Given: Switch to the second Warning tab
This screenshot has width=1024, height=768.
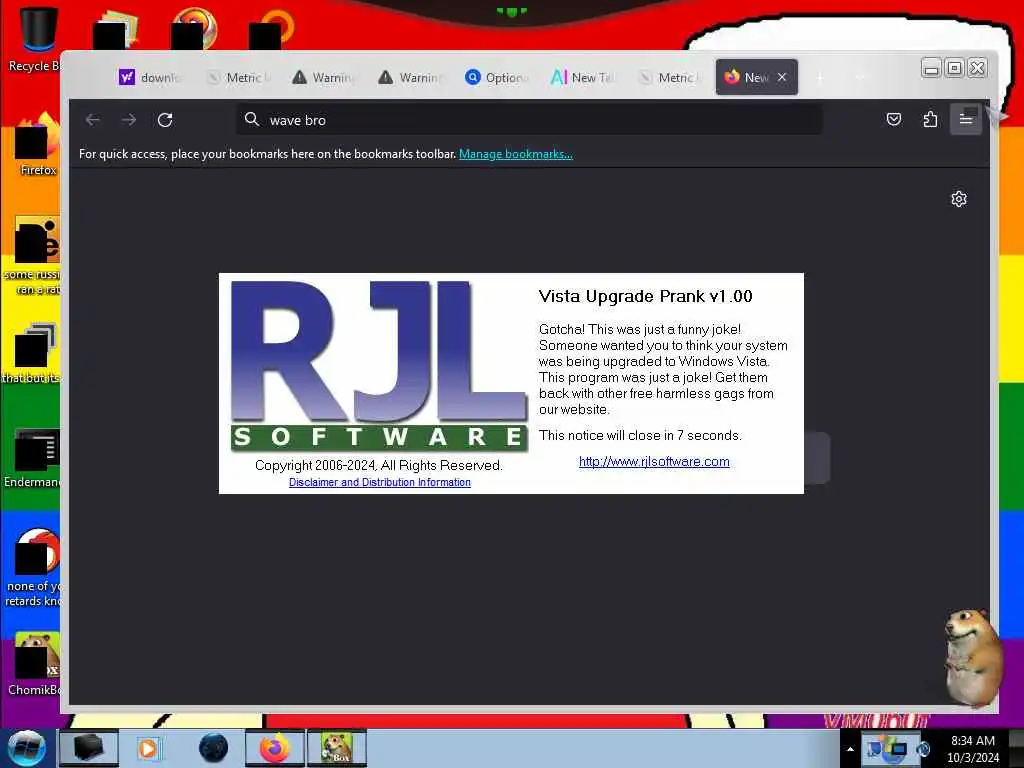Looking at the screenshot, I should coord(411,77).
